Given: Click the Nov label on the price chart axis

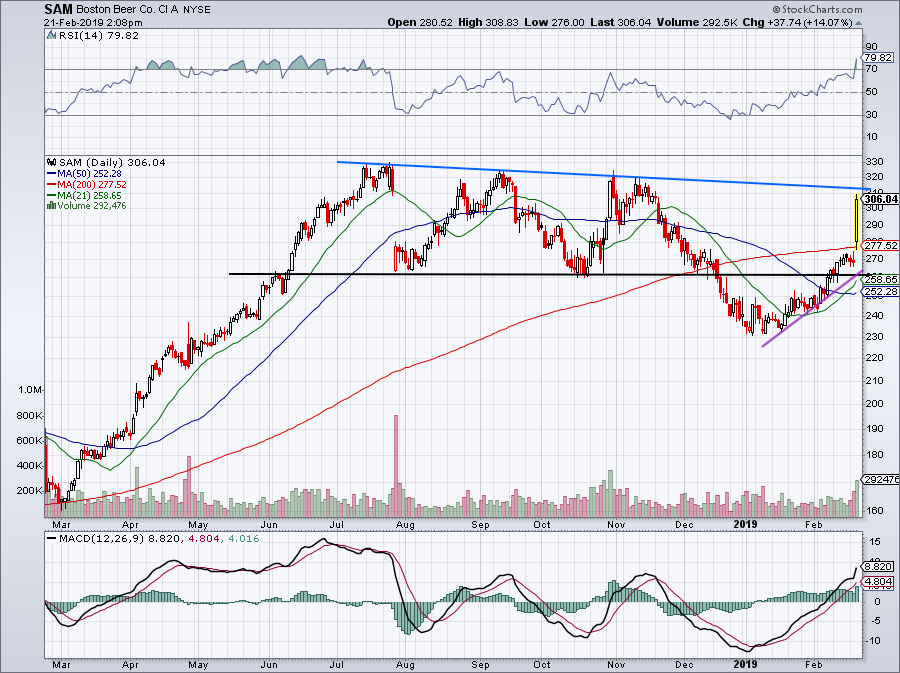Looking at the screenshot, I should tap(616, 524).
